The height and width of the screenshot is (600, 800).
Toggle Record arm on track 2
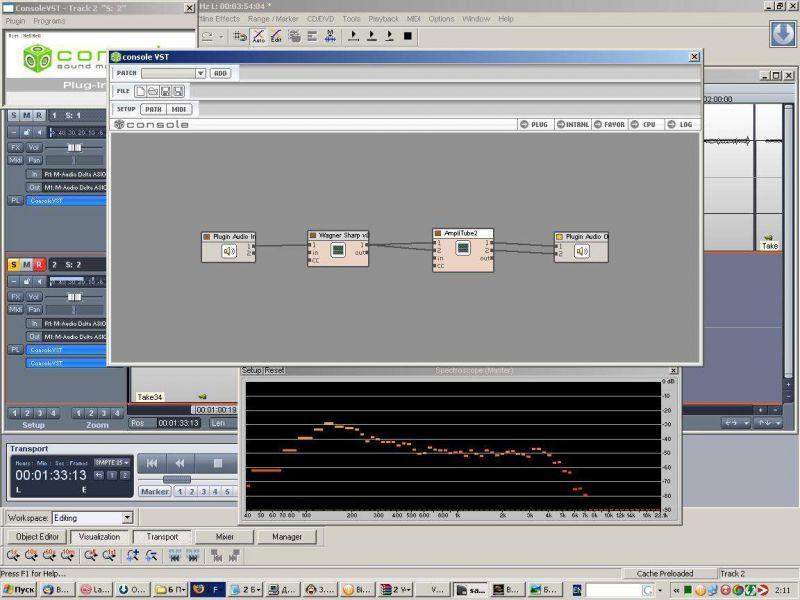tap(38, 264)
